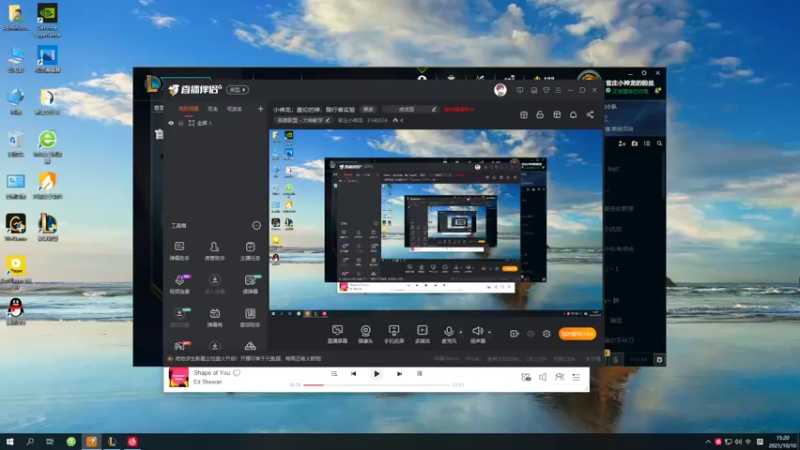Open the 视频连麦 microphone tool
The width and height of the screenshot is (800, 450).
[179, 284]
